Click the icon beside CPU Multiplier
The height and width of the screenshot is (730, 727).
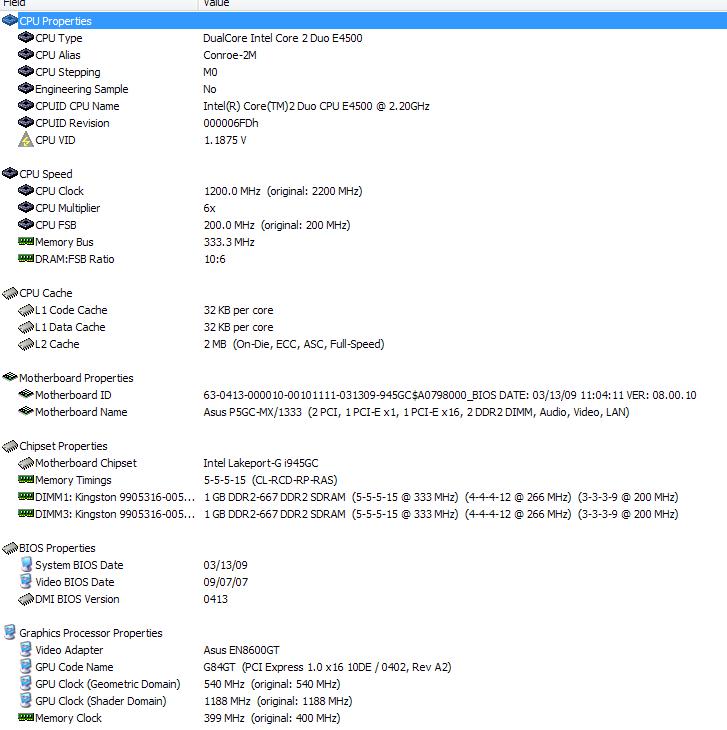[26, 208]
